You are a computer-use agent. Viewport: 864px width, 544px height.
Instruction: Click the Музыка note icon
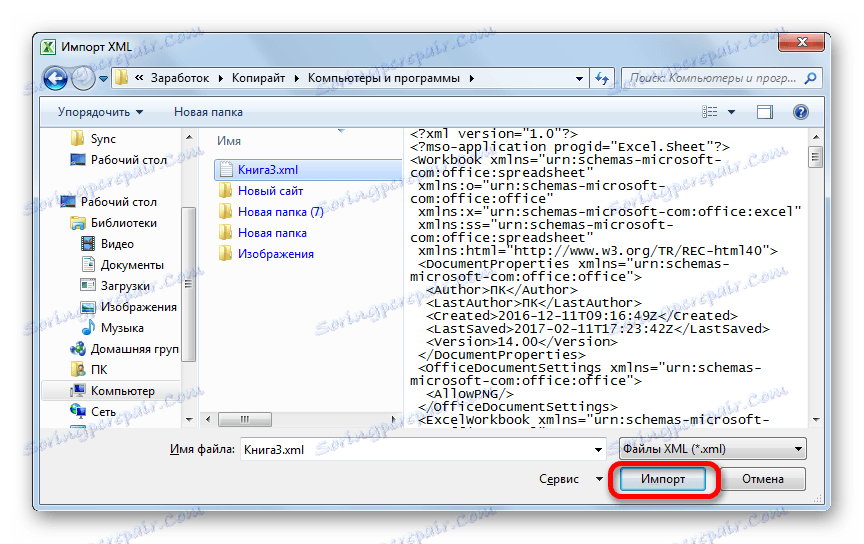88,327
